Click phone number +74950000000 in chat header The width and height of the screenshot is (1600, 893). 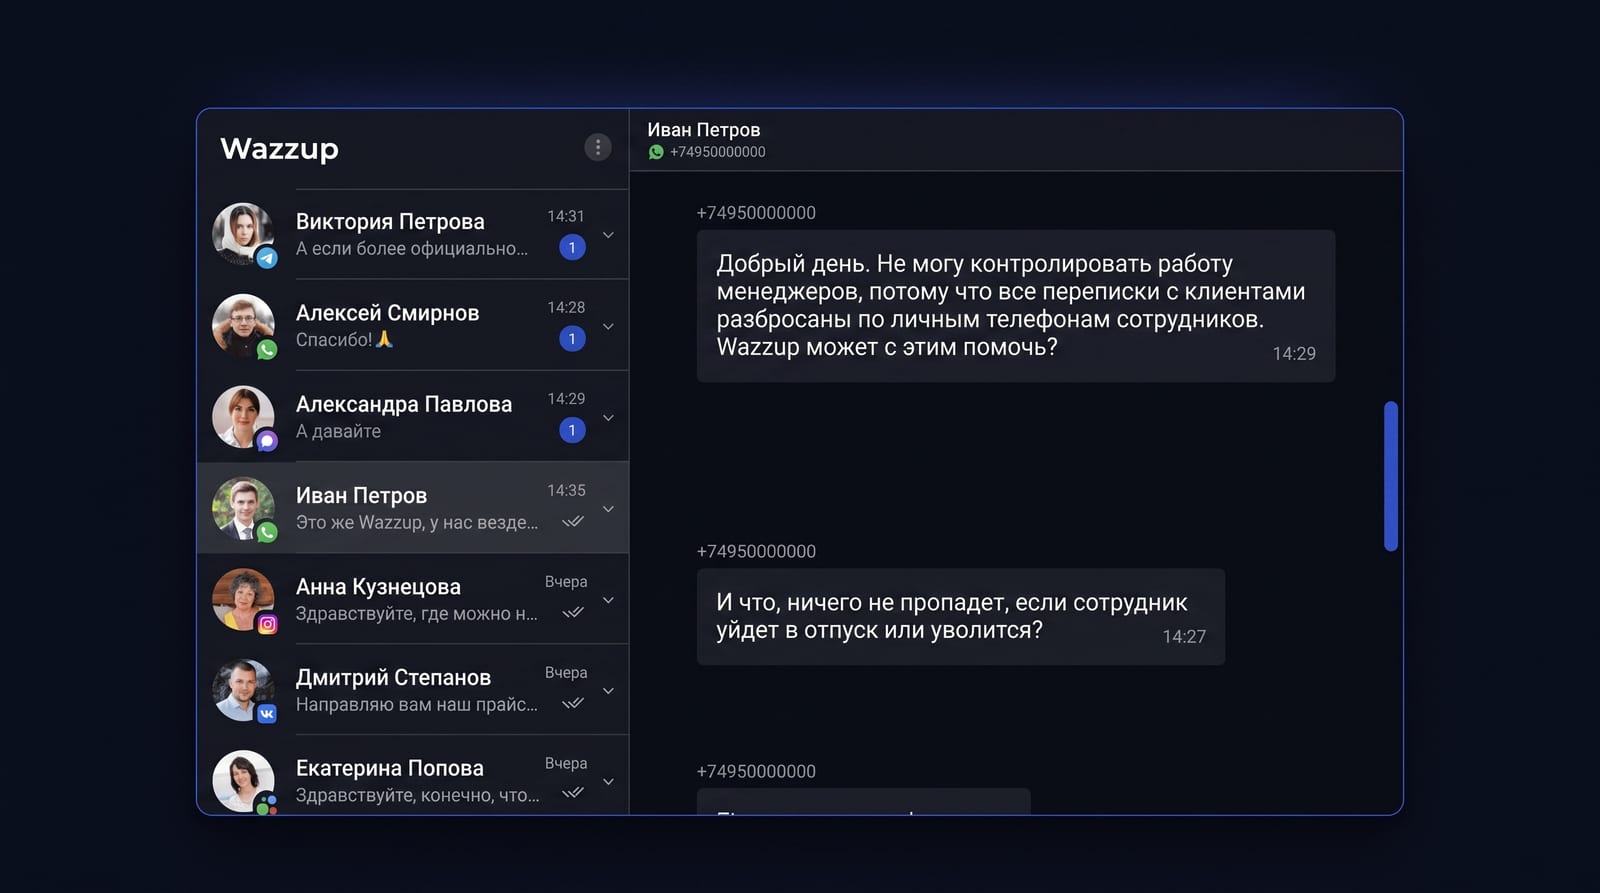[x=717, y=152]
